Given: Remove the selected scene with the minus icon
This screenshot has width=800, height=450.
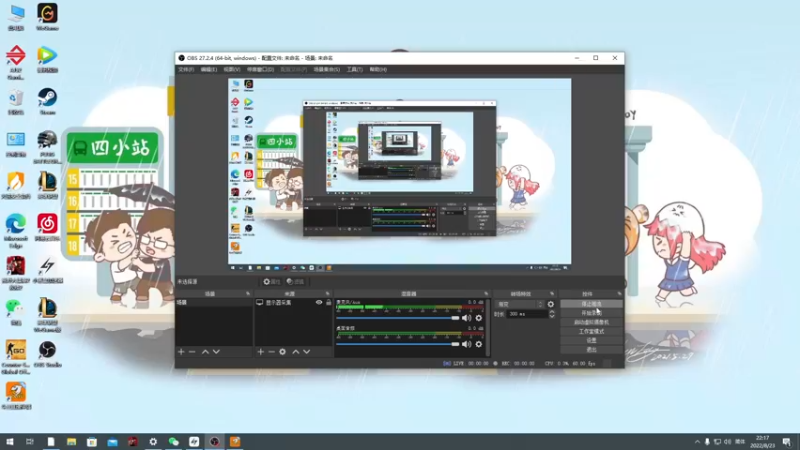Looking at the screenshot, I should point(192,352).
